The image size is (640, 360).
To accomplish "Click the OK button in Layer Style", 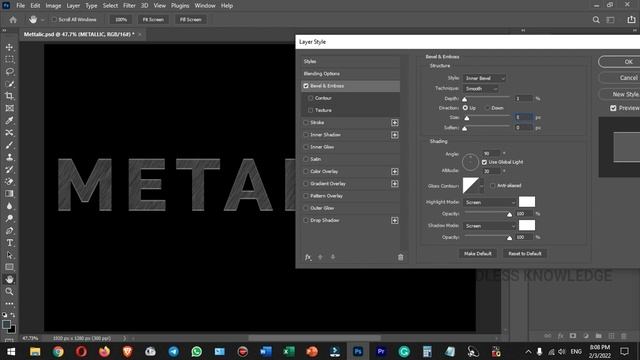I will 620,62.
